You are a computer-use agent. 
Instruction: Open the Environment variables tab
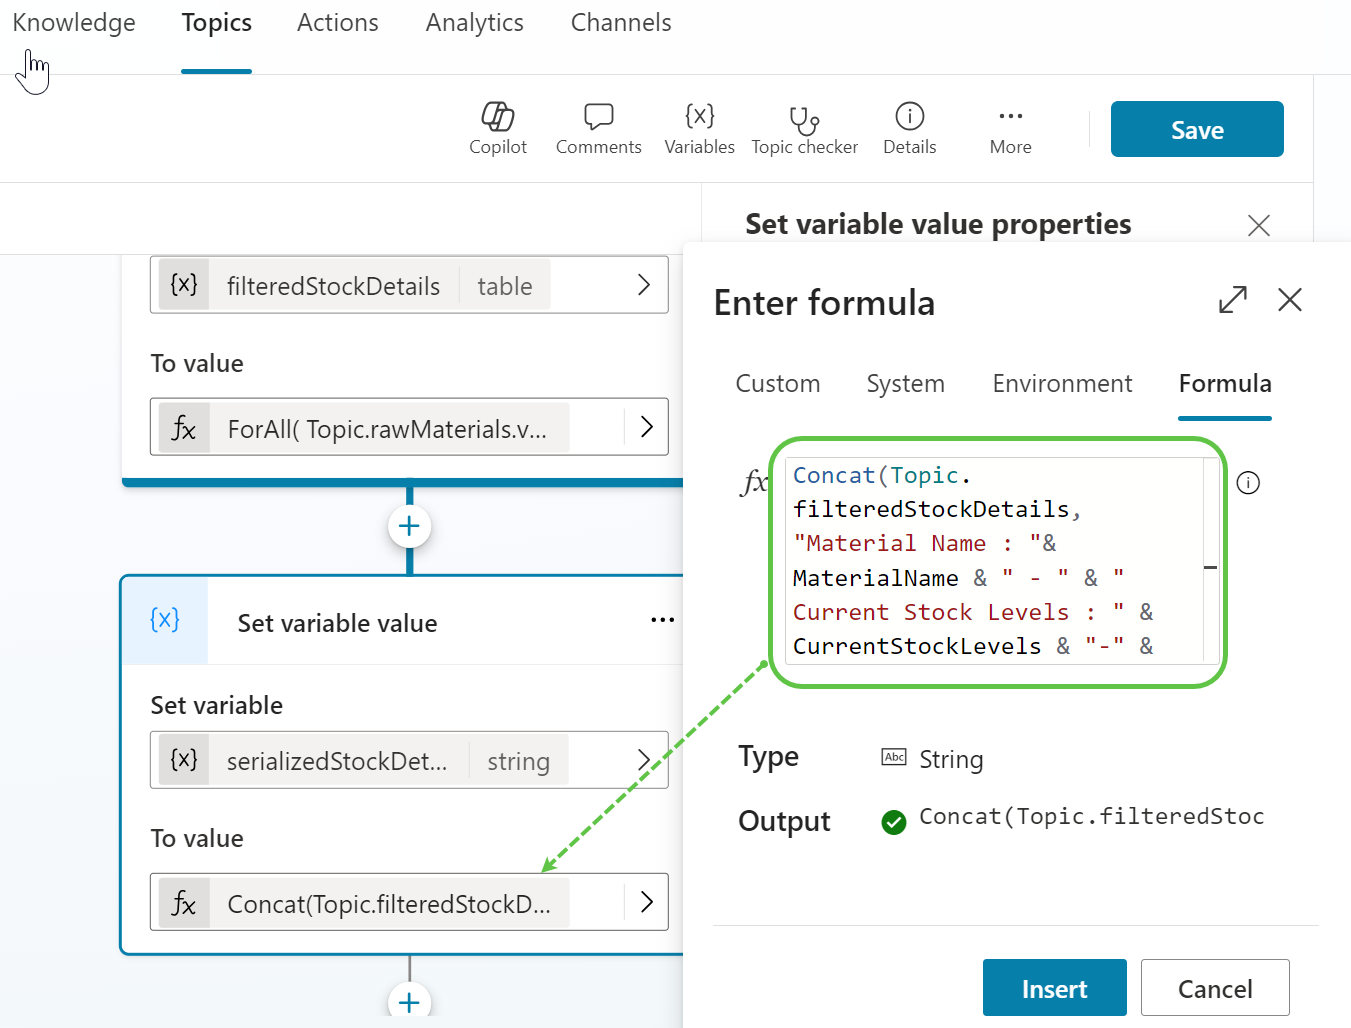pos(1062,384)
